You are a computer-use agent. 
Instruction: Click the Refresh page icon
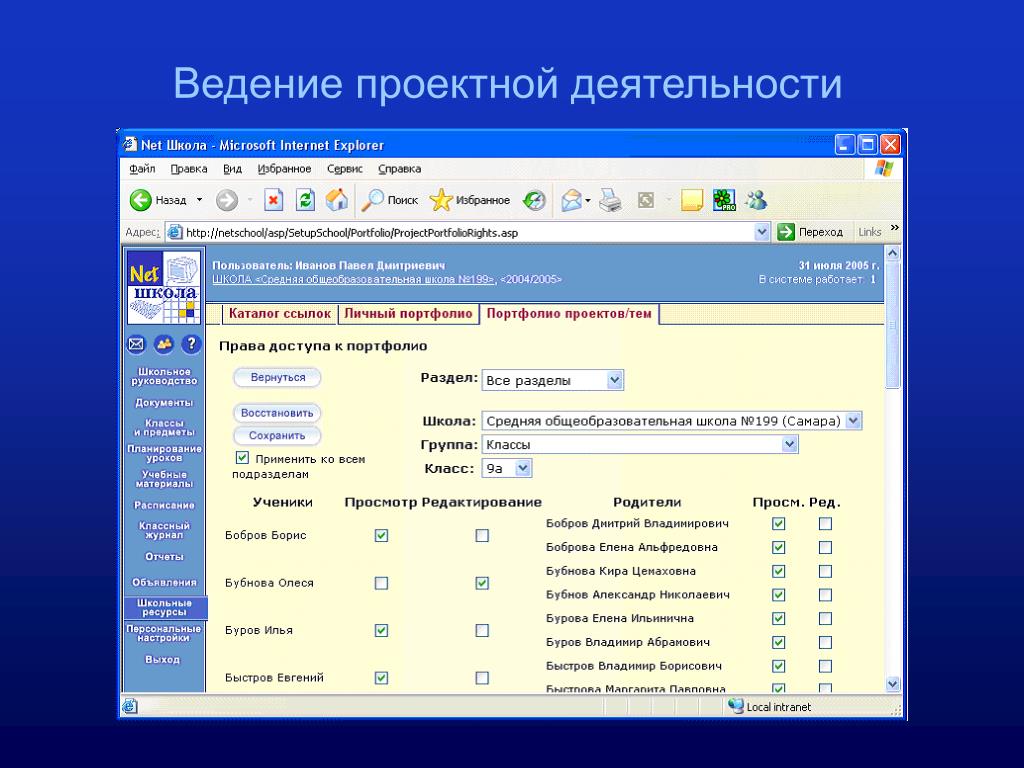(305, 200)
